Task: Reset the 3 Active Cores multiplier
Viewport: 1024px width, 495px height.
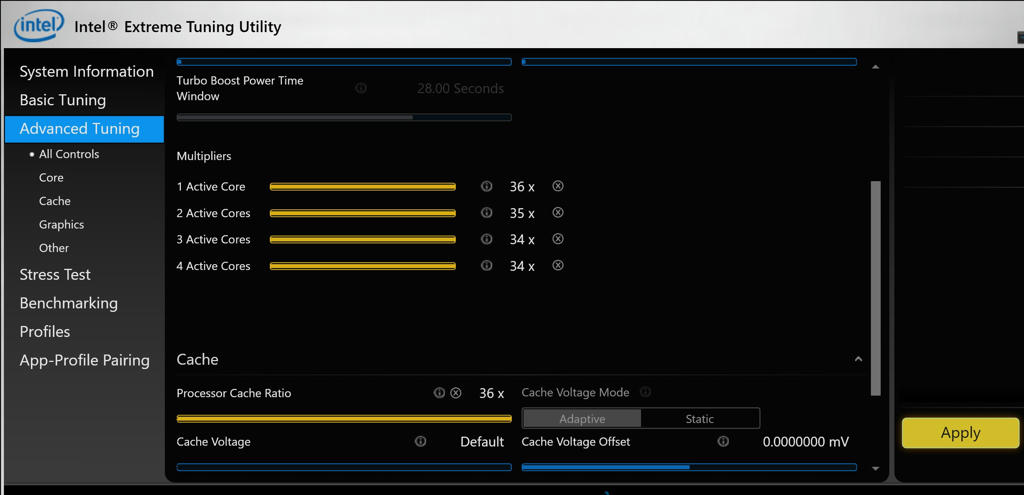Action: (558, 239)
